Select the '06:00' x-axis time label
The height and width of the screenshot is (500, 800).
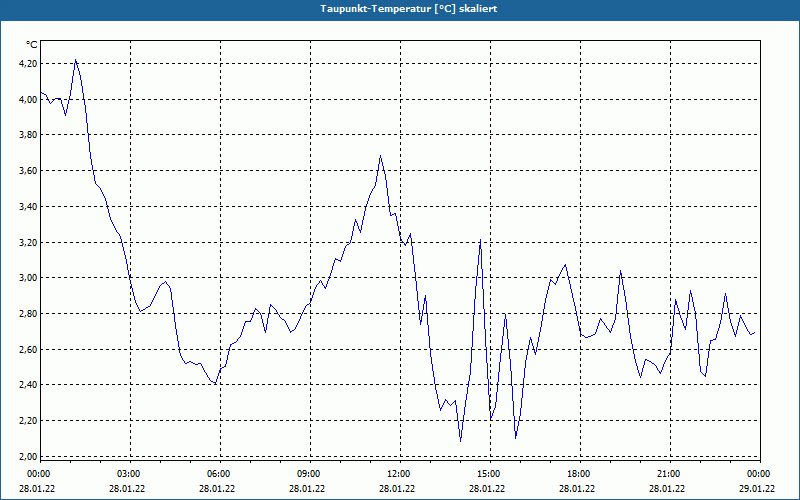[217, 474]
